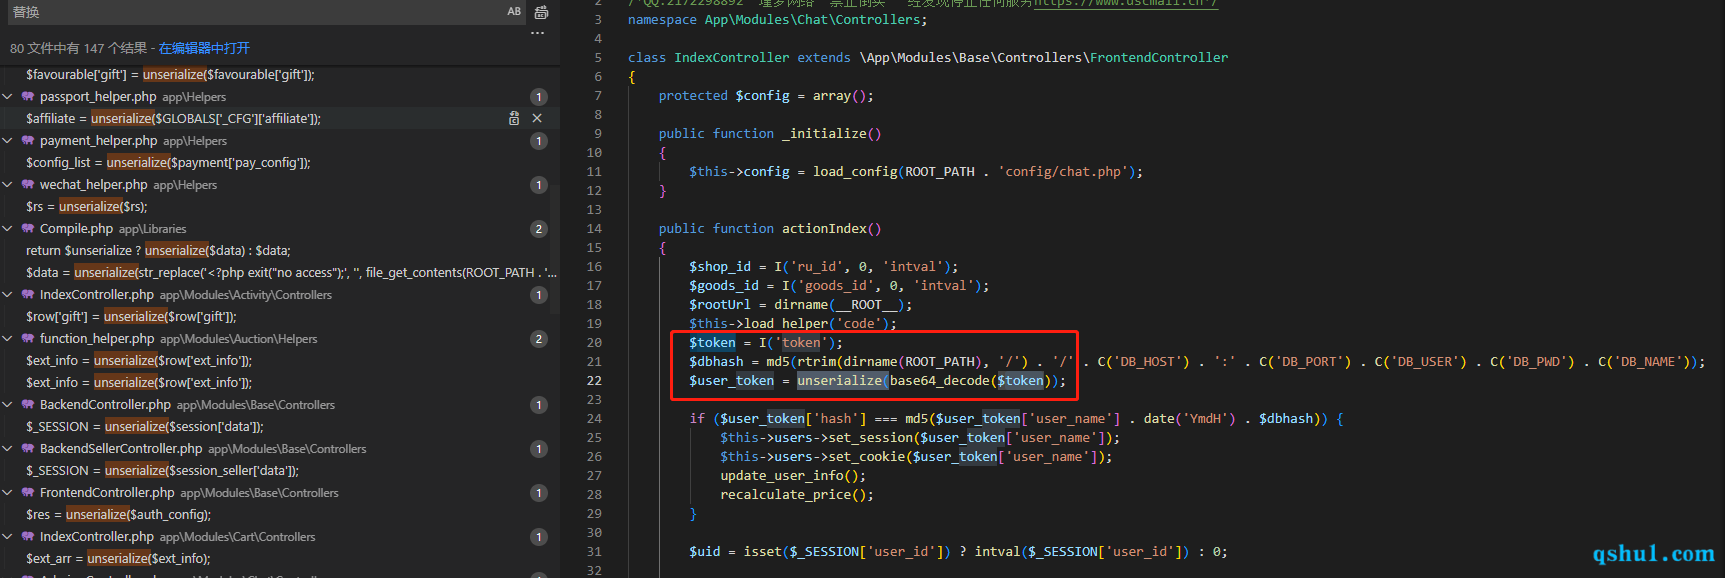Open the $_SESSION unserialize($session['data']) result

(x=145, y=426)
